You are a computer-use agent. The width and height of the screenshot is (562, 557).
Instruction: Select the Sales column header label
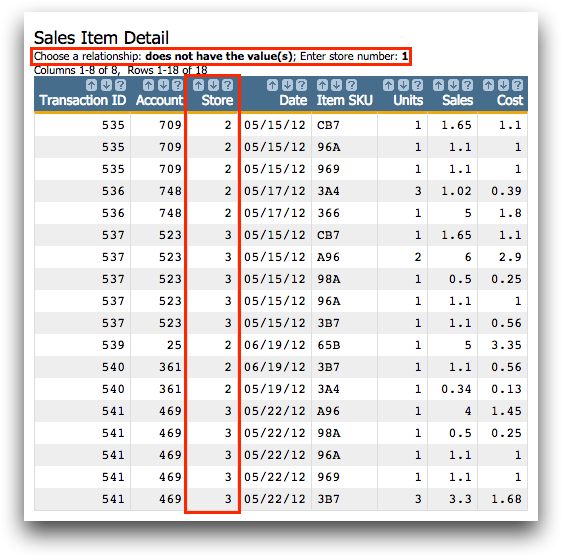(457, 100)
